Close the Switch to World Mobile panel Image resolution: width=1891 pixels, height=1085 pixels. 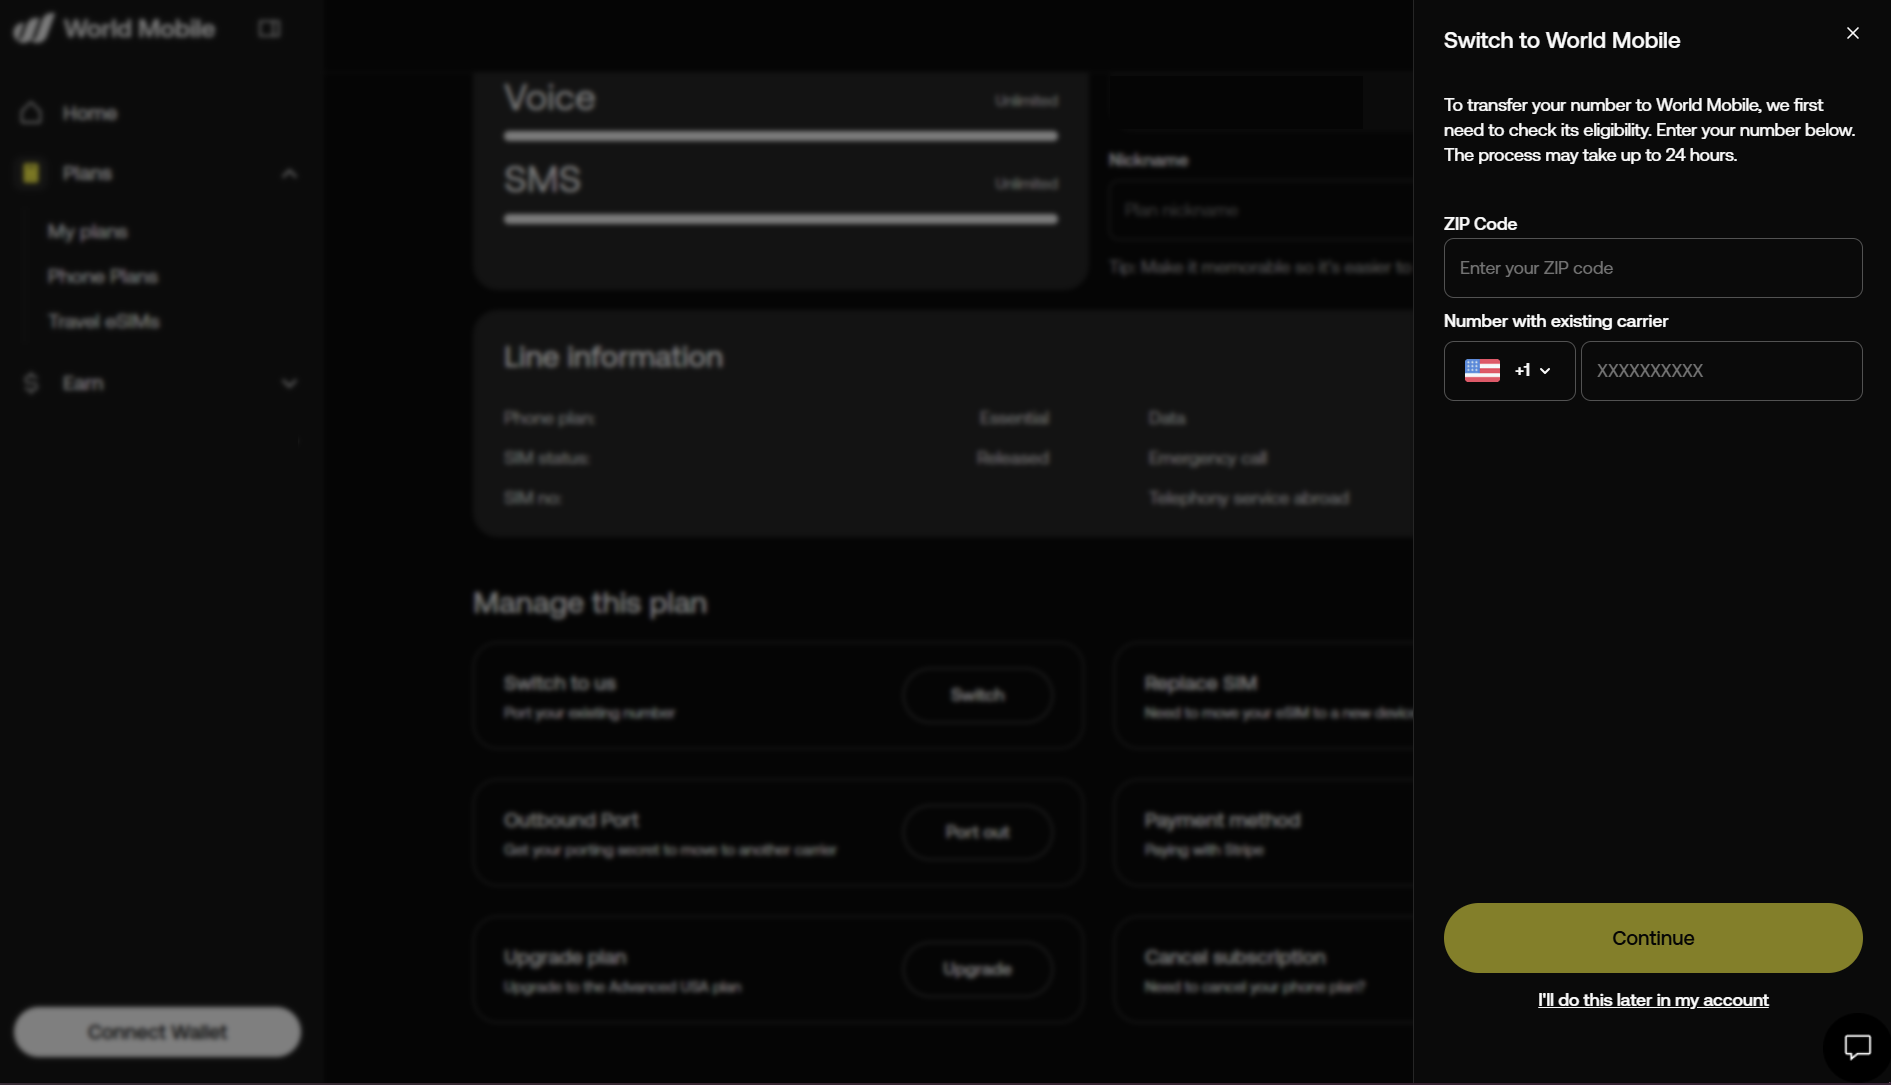click(1852, 33)
